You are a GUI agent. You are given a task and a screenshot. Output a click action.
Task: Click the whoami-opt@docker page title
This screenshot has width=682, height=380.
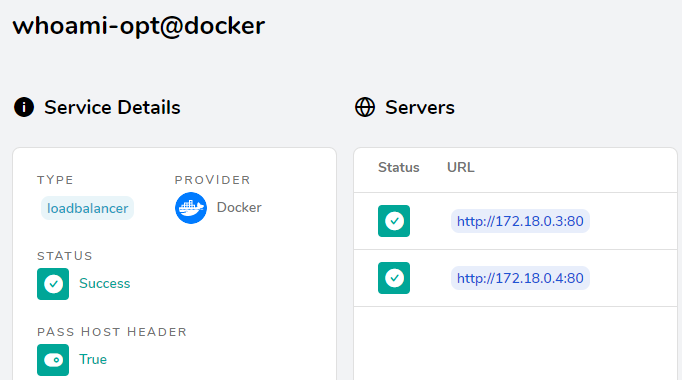pos(139,26)
